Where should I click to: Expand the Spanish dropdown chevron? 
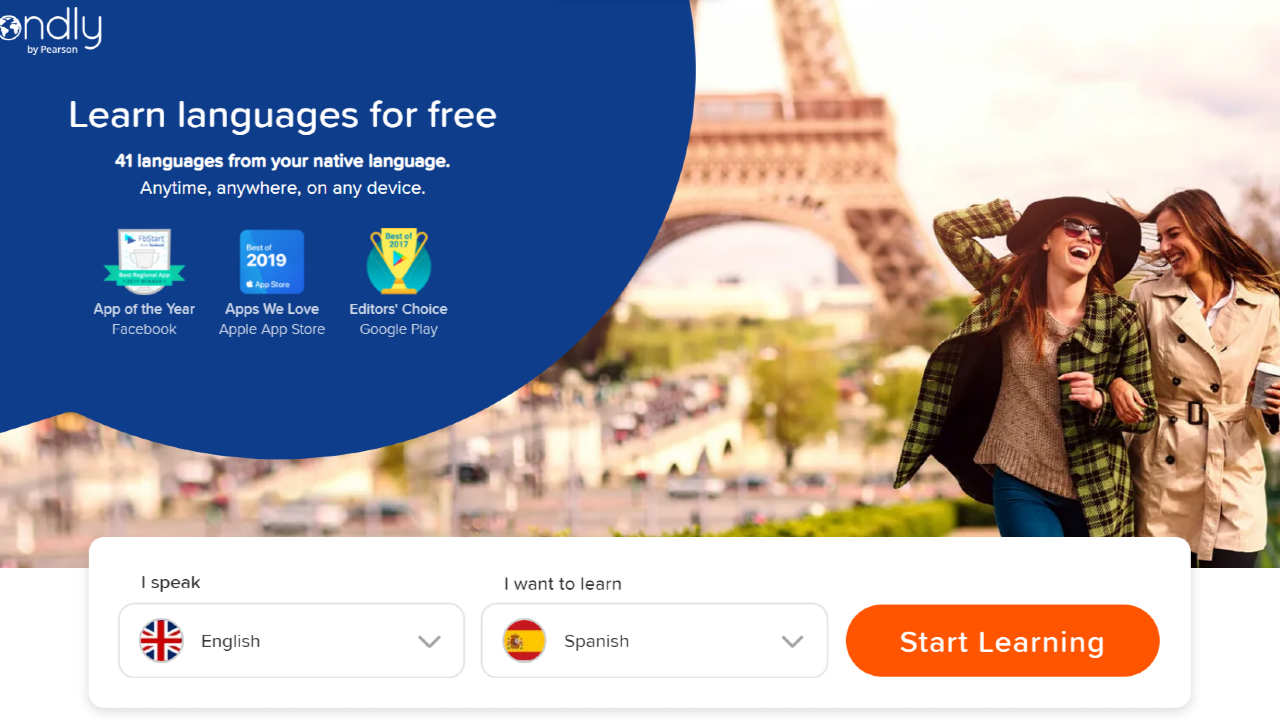[792, 642]
